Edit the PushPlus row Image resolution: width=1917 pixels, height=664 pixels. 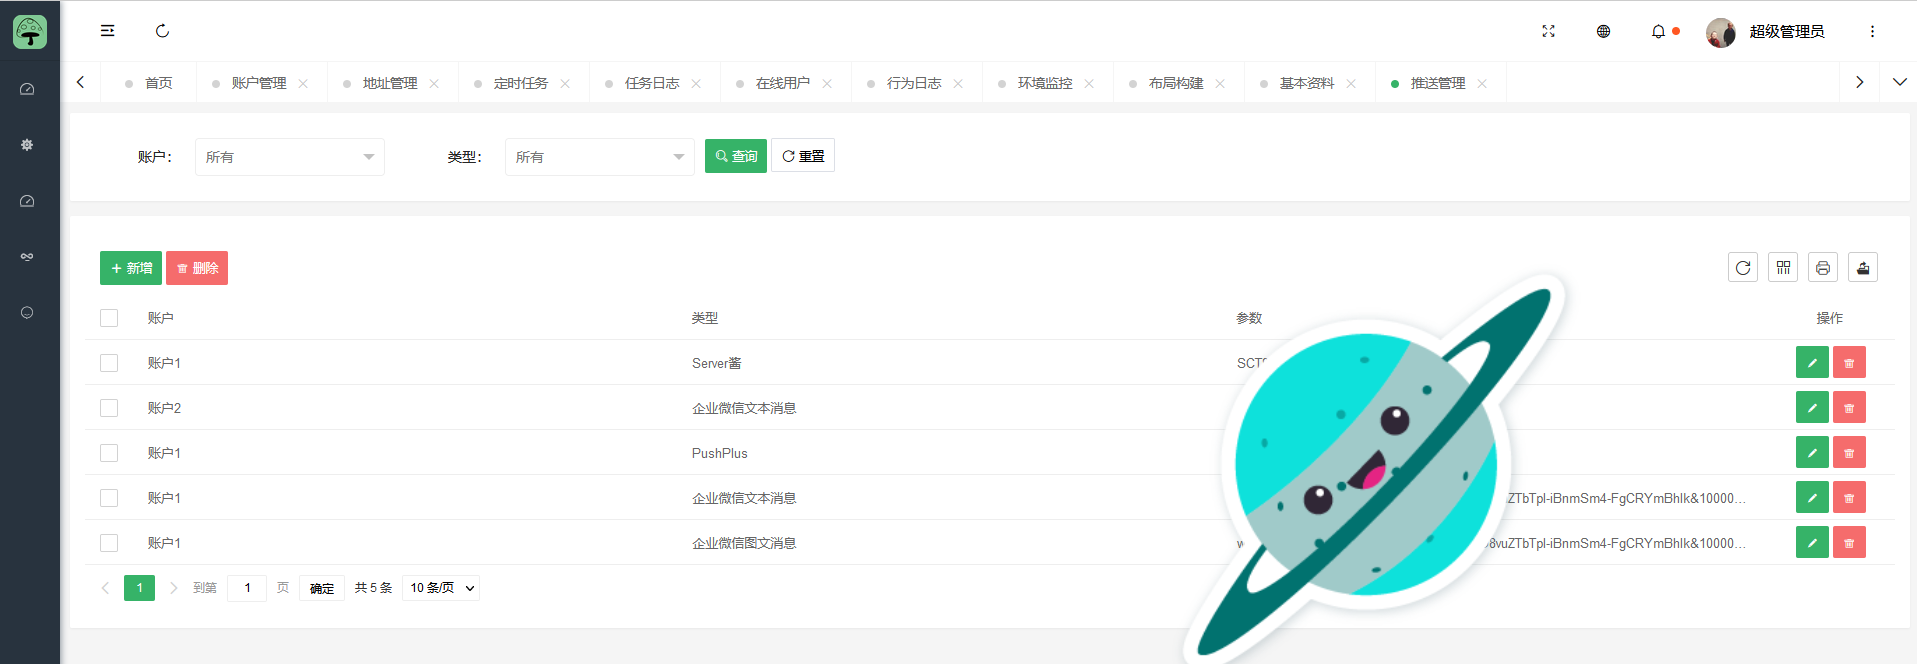point(1812,452)
